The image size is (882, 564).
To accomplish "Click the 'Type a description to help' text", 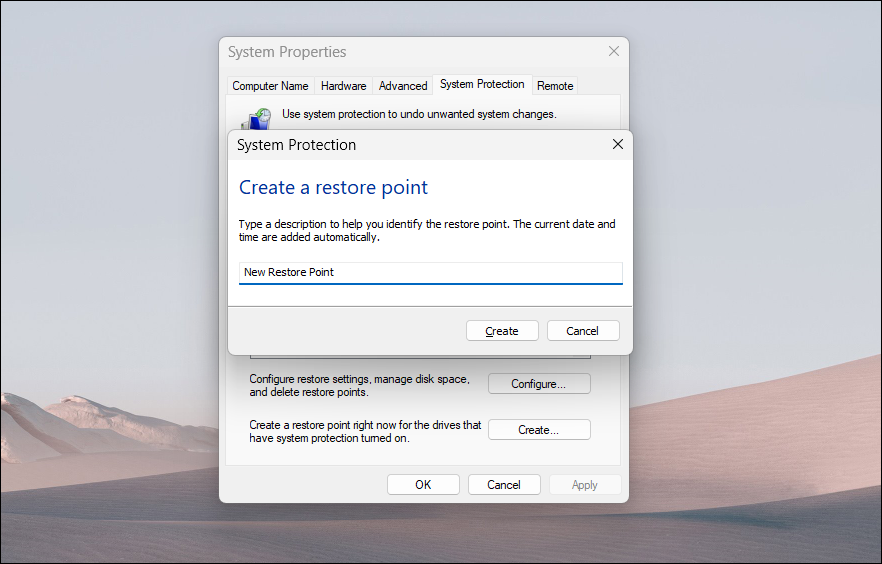I will (x=427, y=231).
